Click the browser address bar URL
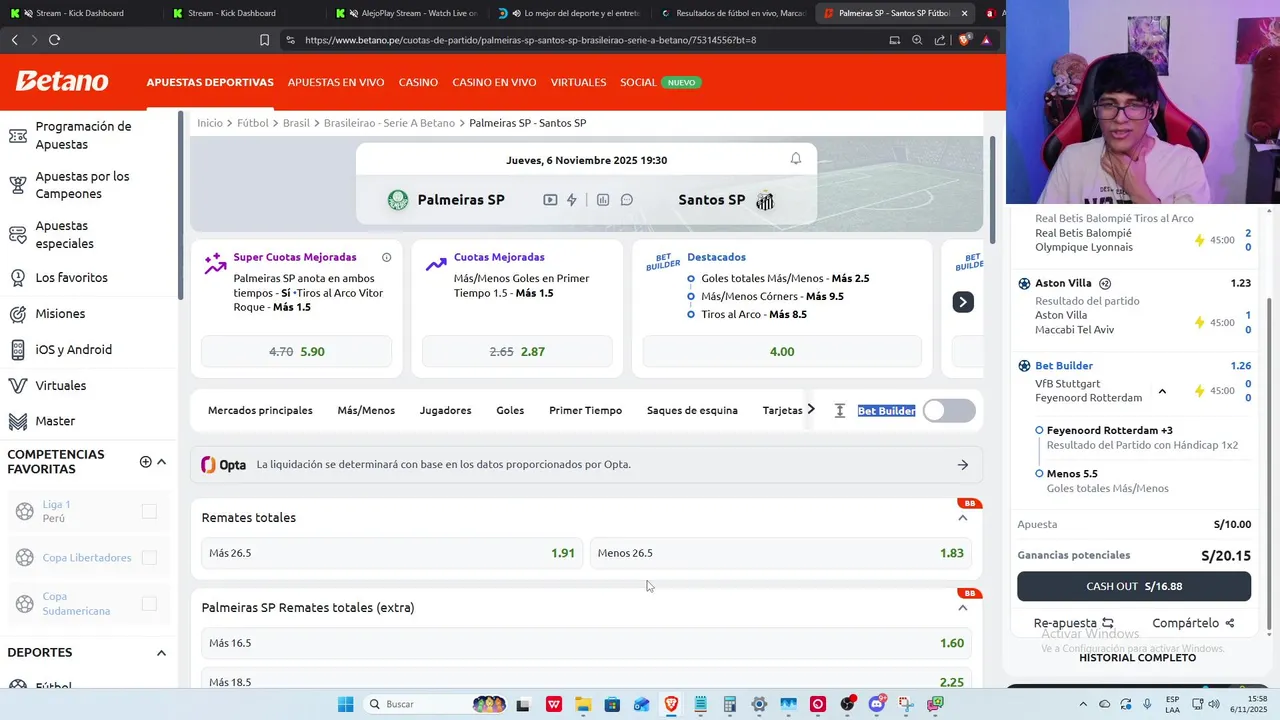Viewport: 1280px width, 720px height. (530, 40)
